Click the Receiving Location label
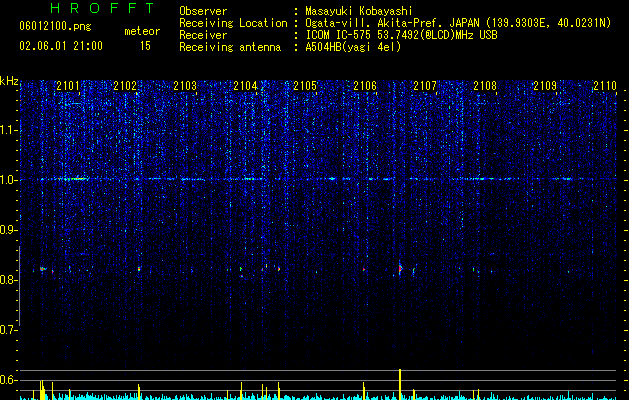The width and height of the screenshot is (629, 400). 233,23
